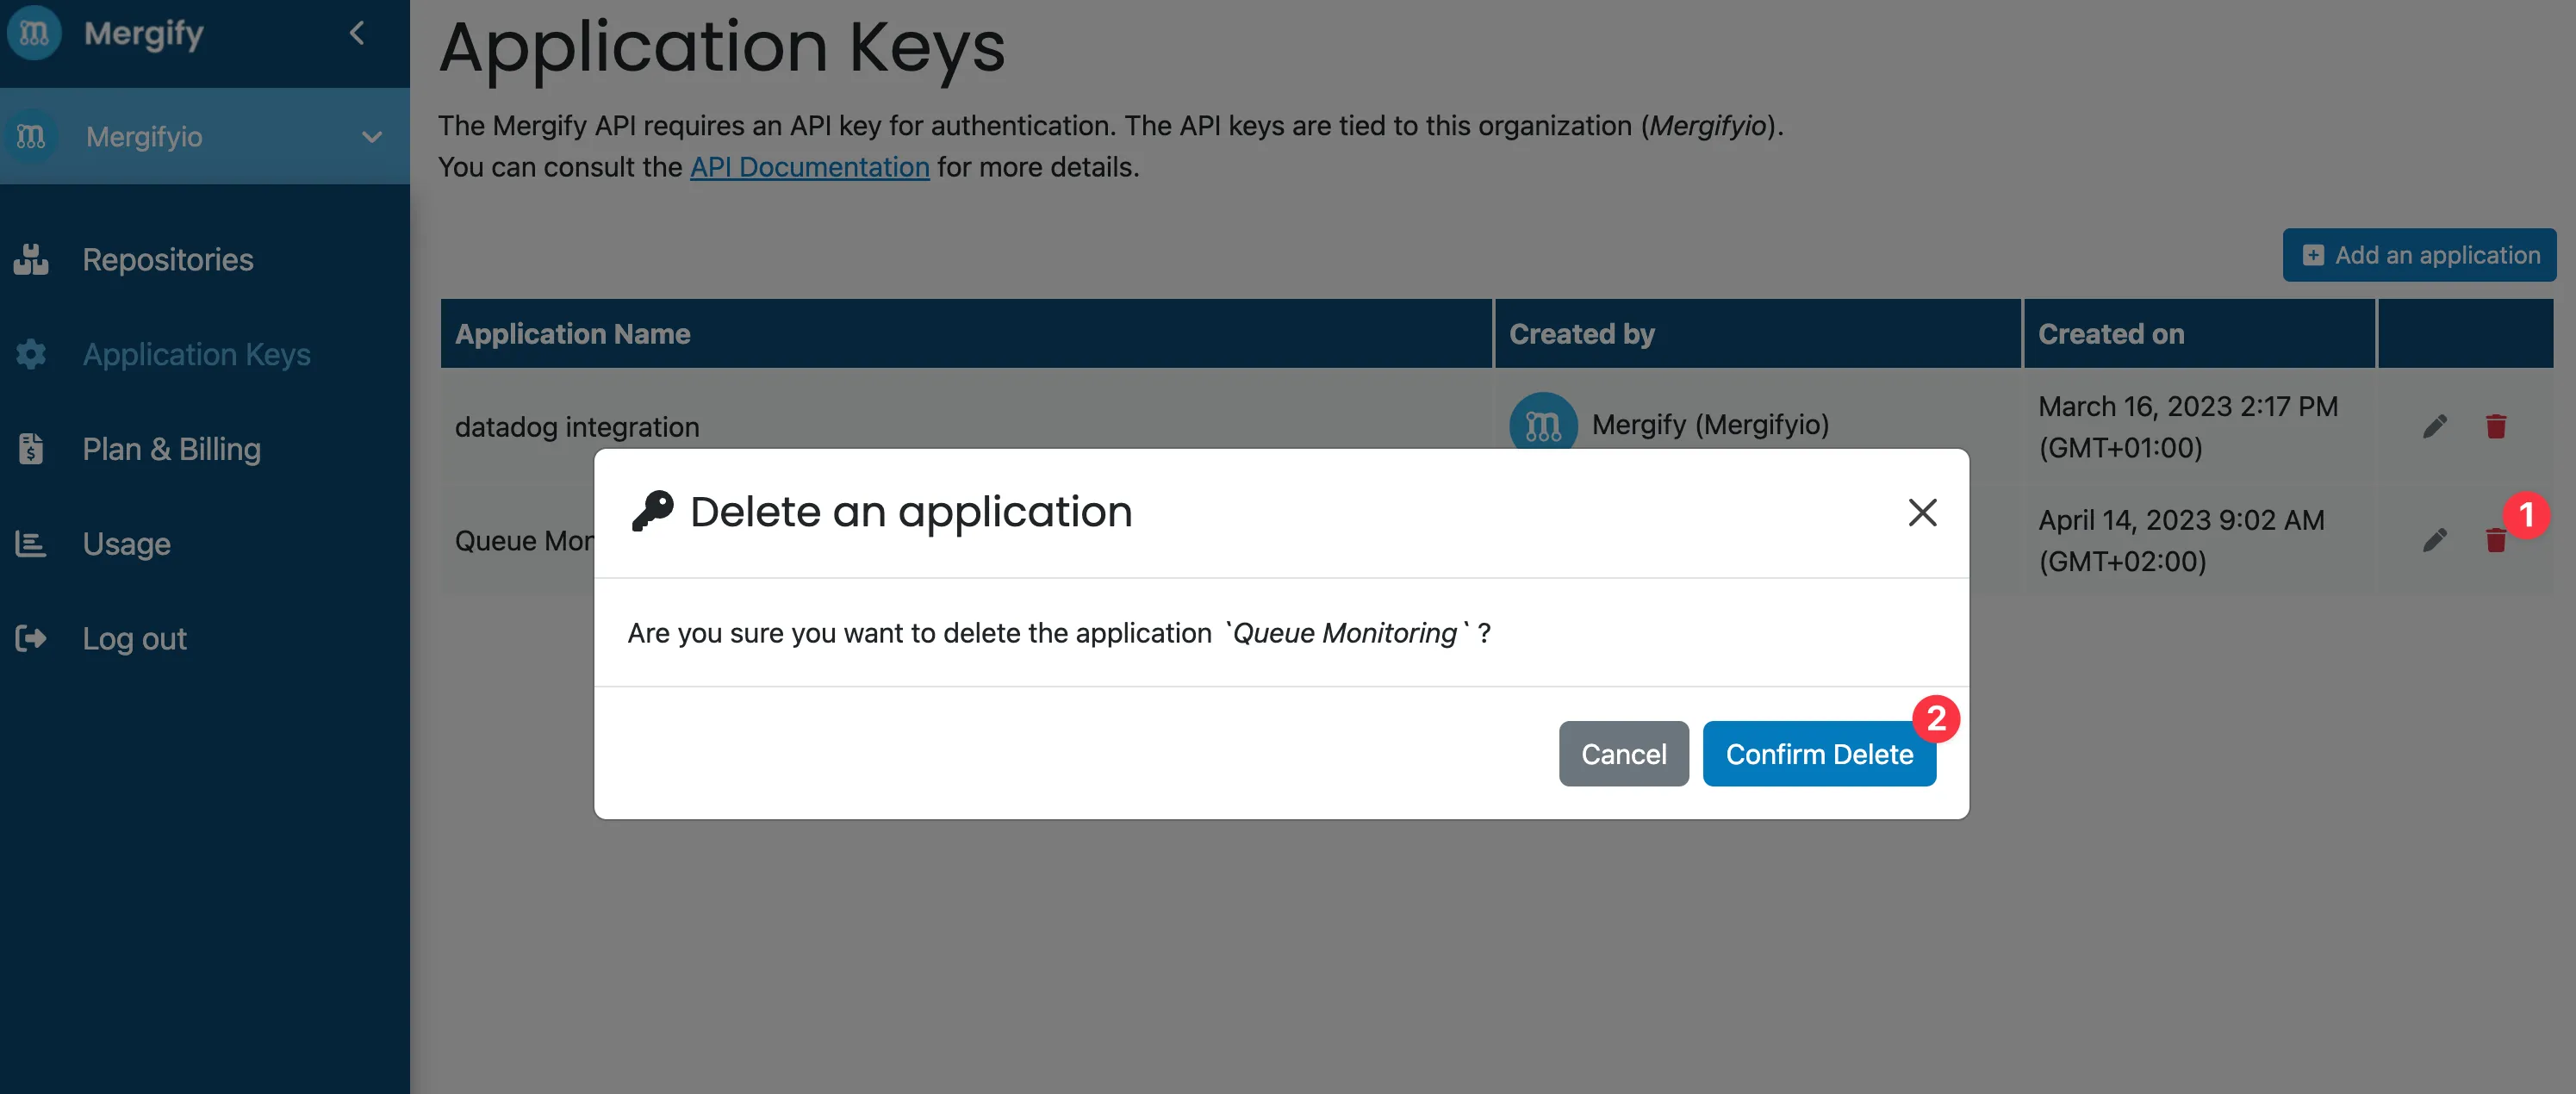Click the Mergify logo icon

[x=33, y=33]
